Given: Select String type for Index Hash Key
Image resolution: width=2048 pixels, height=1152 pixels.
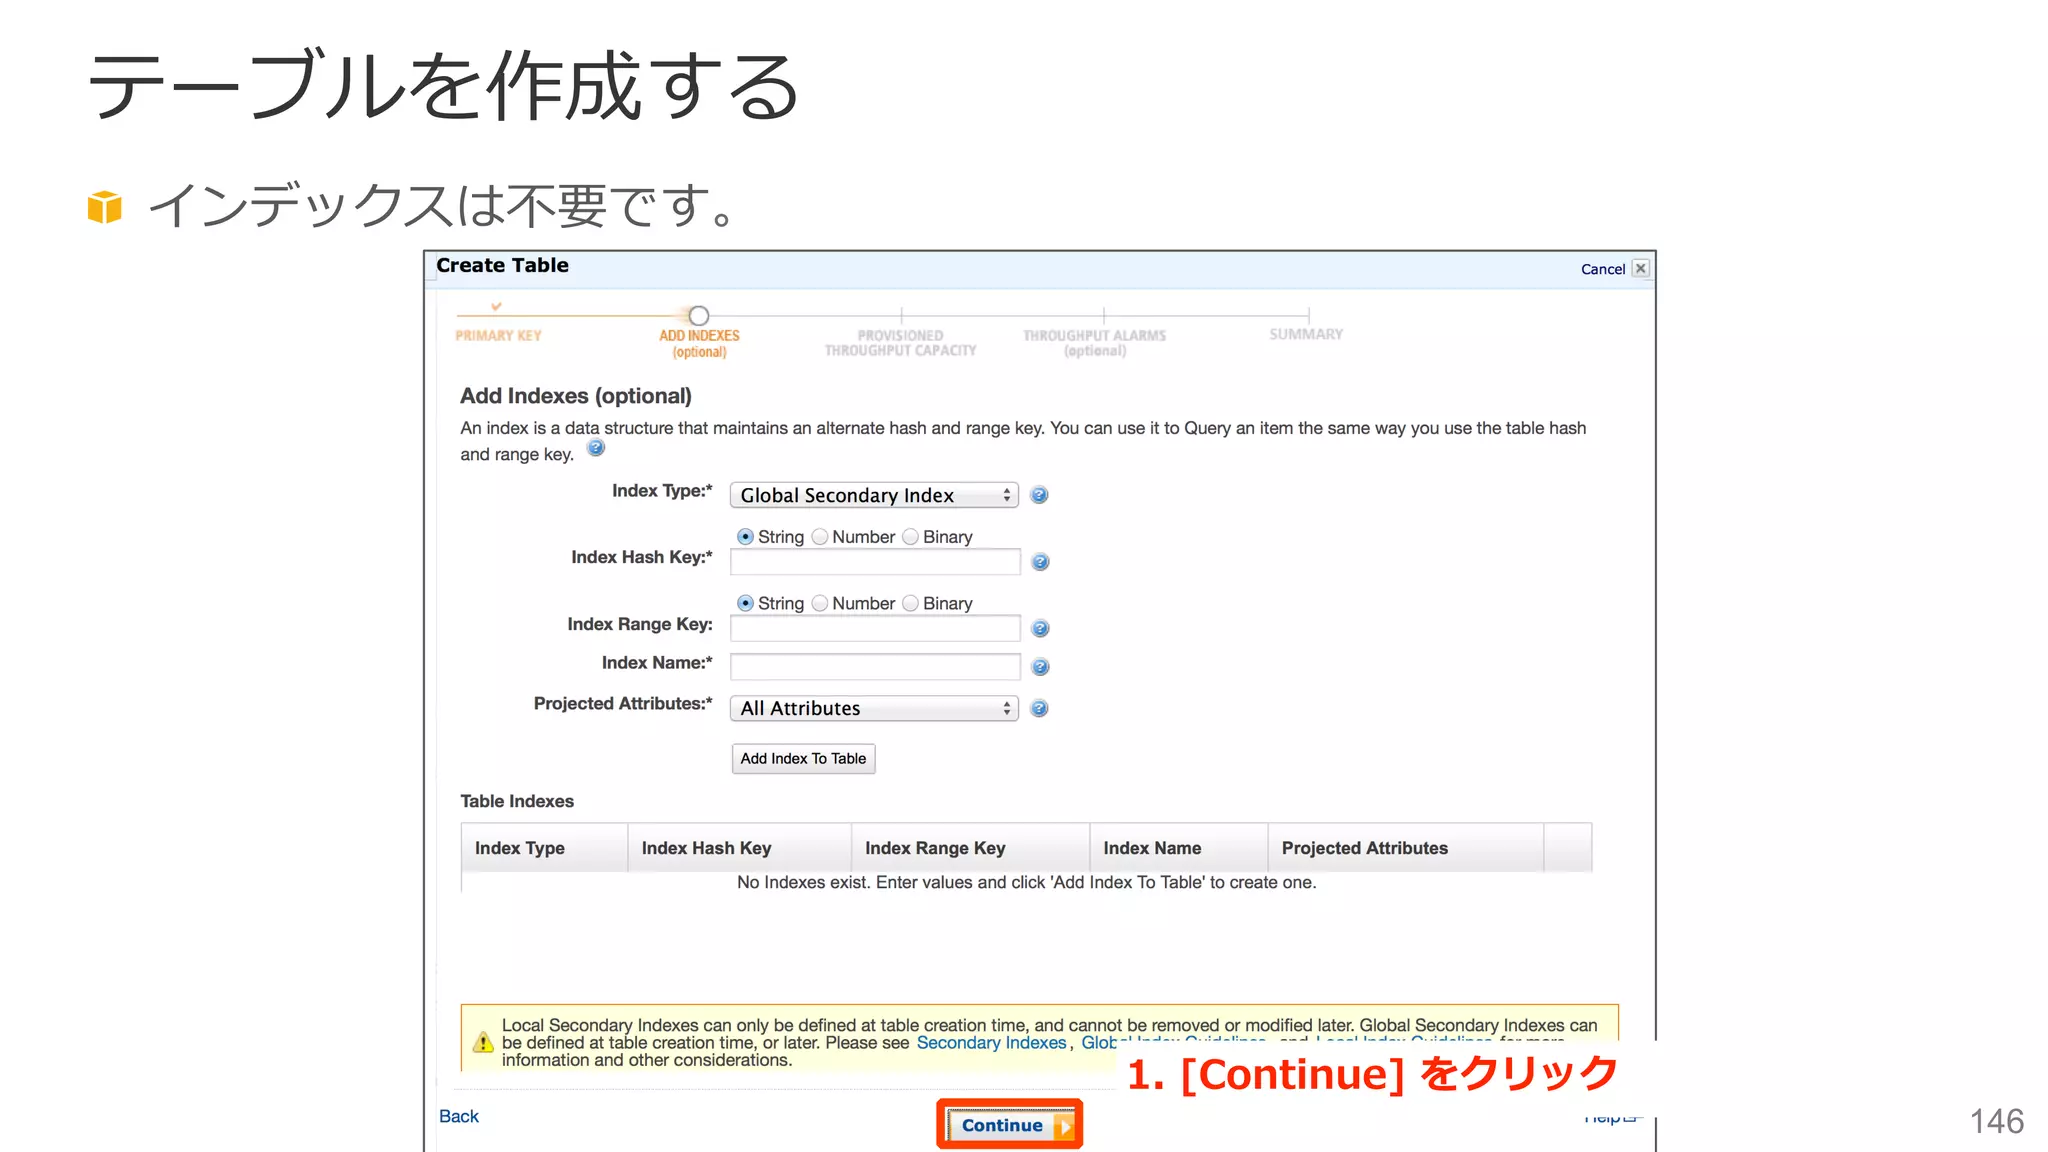Looking at the screenshot, I should coord(745,537).
